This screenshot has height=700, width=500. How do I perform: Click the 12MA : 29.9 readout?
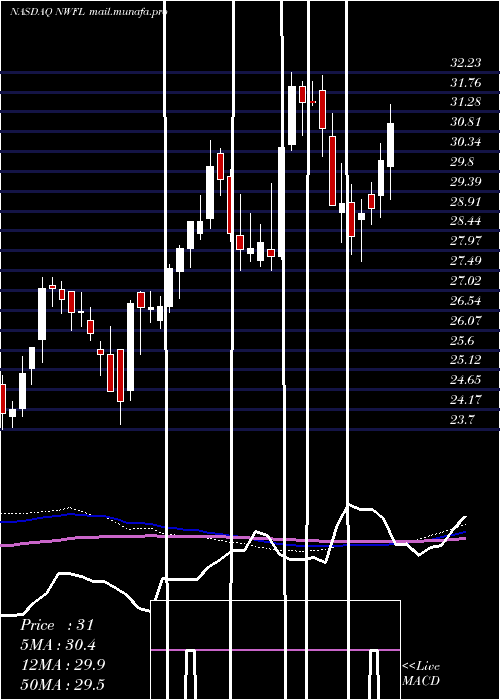62,665
